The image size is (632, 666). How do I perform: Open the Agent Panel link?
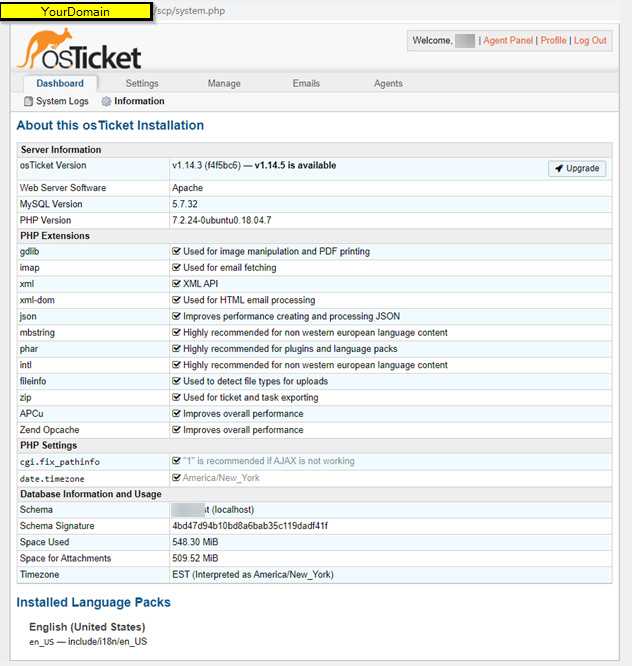pyautogui.click(x=508, y=41)
